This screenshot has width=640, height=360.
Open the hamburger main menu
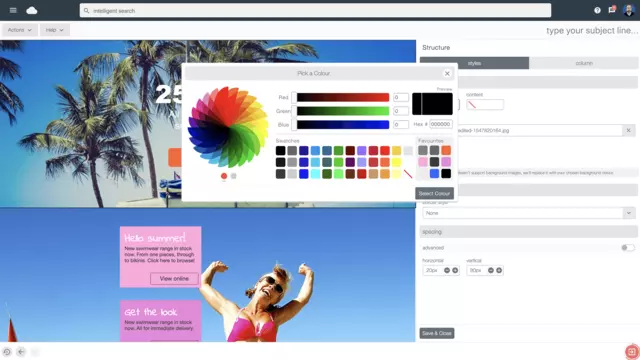pos(13,10)
